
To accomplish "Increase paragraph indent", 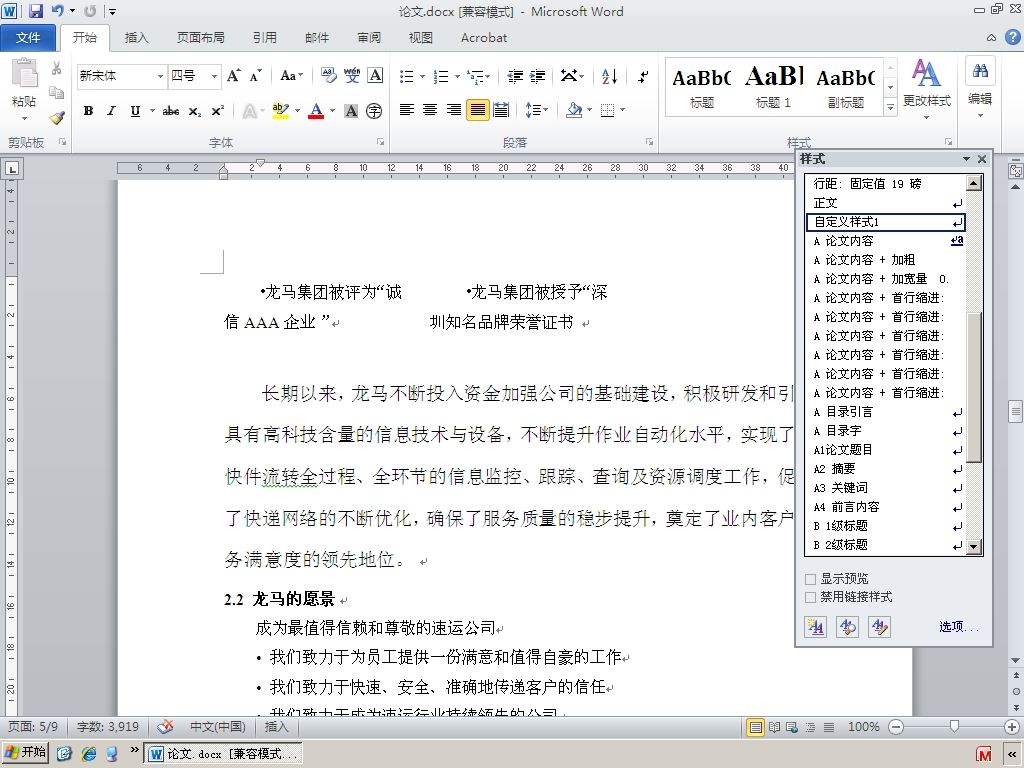I will pos(537,76).
